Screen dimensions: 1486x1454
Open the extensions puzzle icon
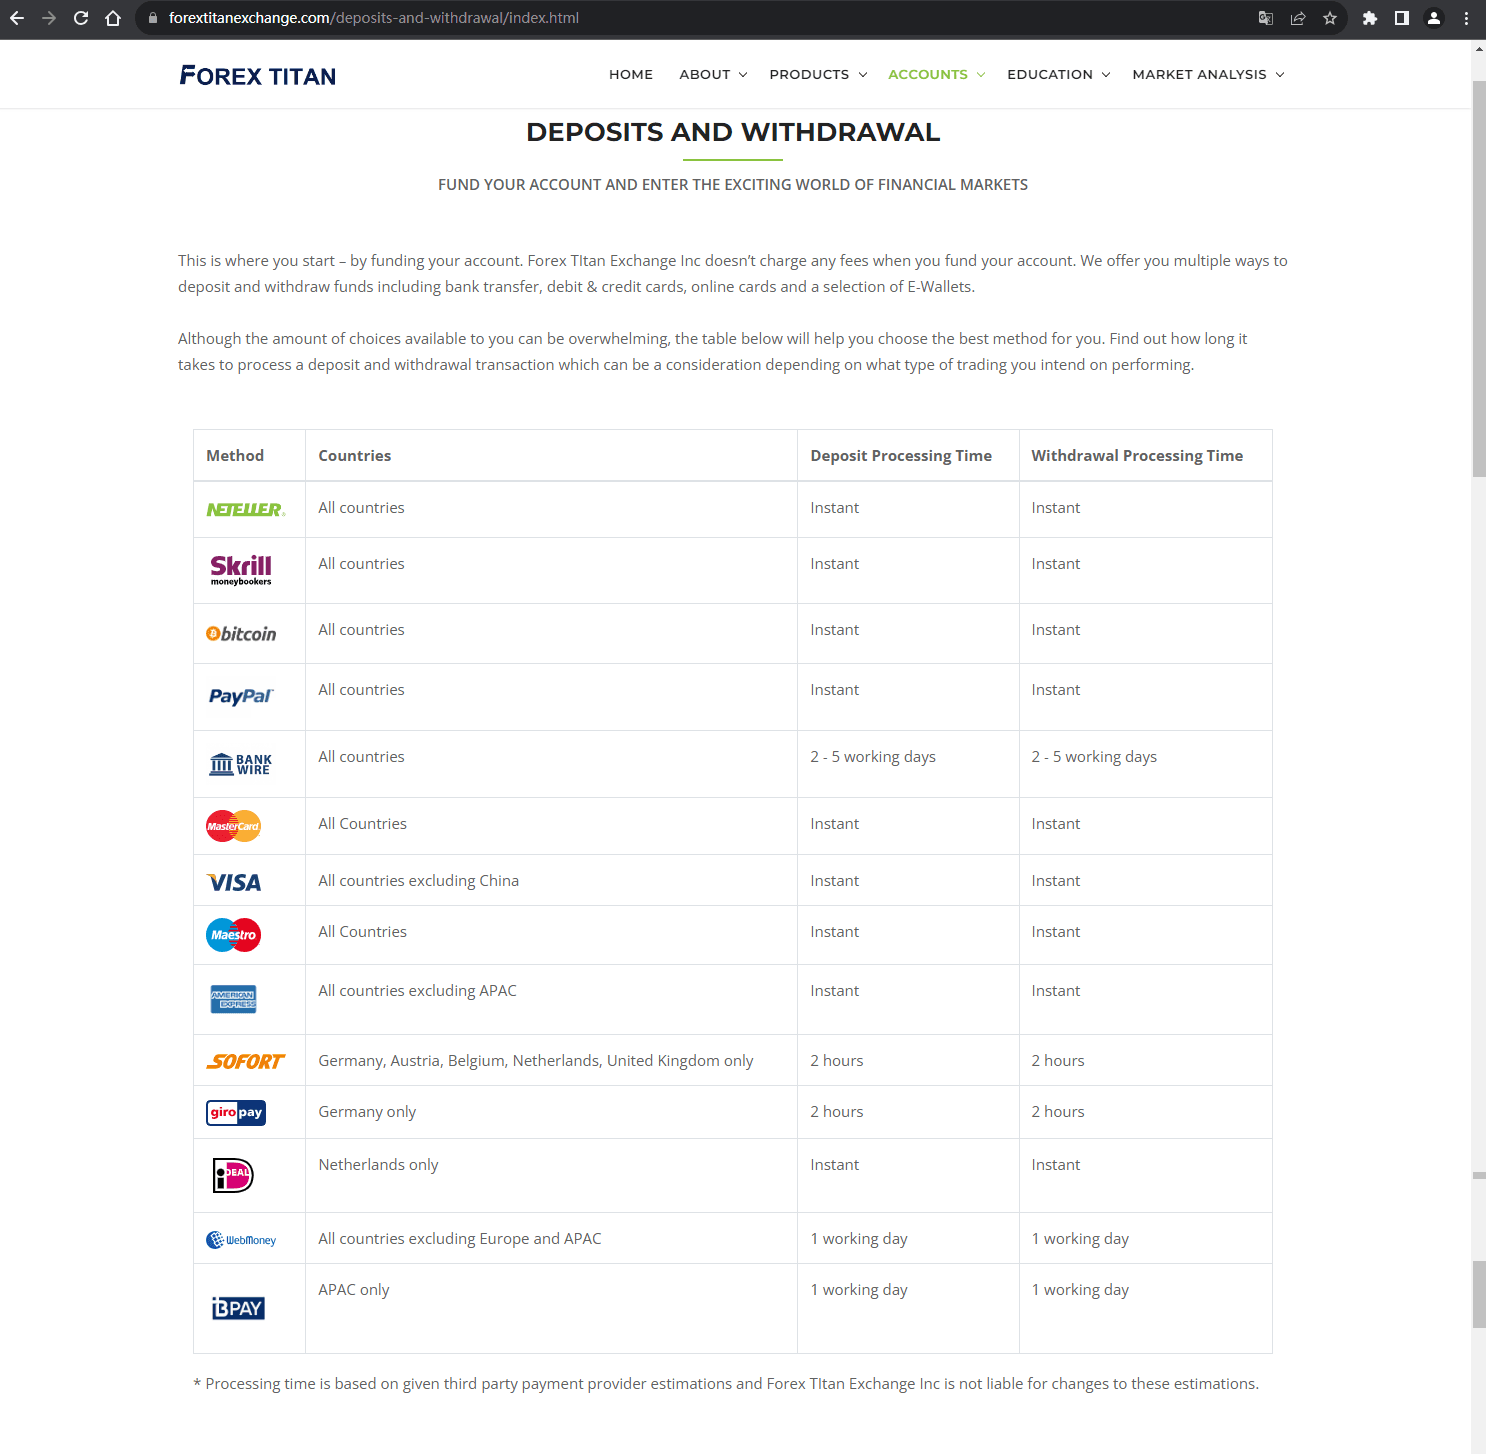(1370, 18)
